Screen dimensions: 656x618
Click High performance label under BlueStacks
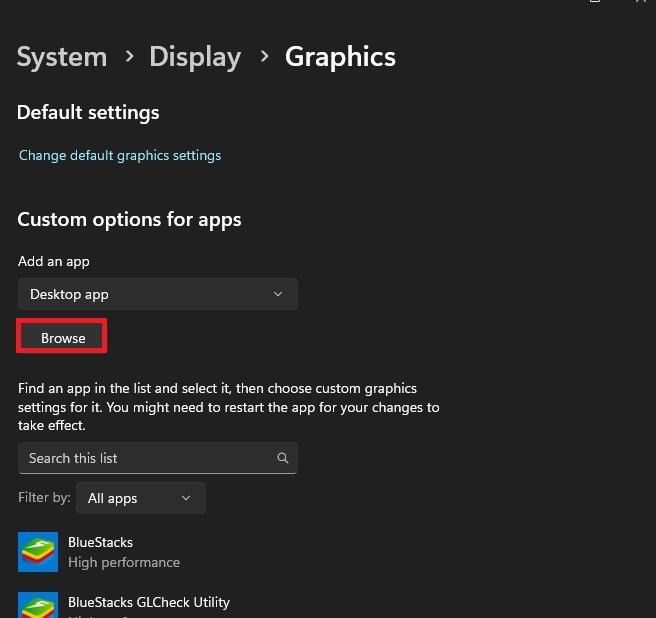click(124, 562)
